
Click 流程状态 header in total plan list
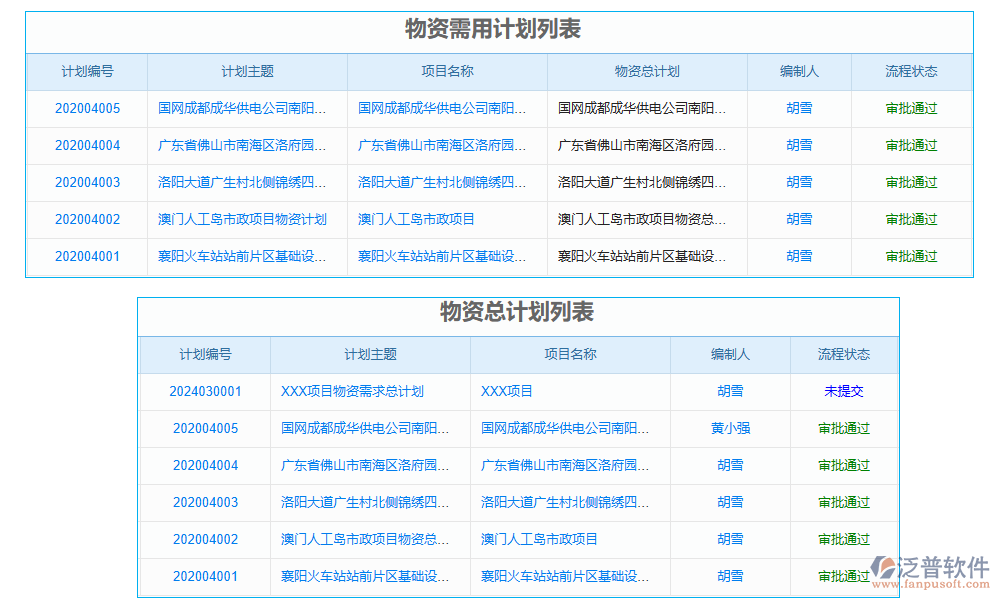tap(845, 355)
